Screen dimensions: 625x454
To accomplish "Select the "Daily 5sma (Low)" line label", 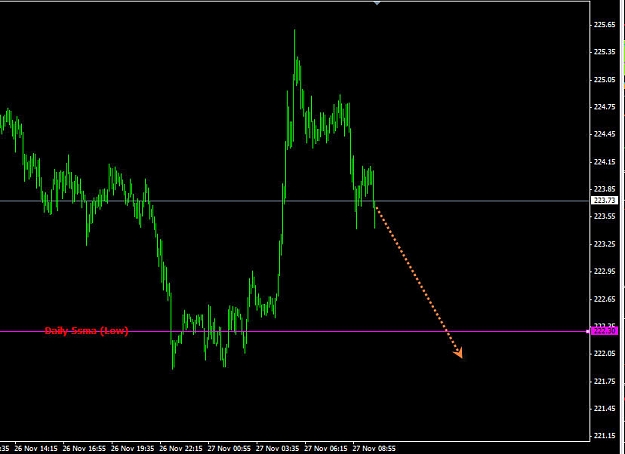I will (x=86, y=330).
